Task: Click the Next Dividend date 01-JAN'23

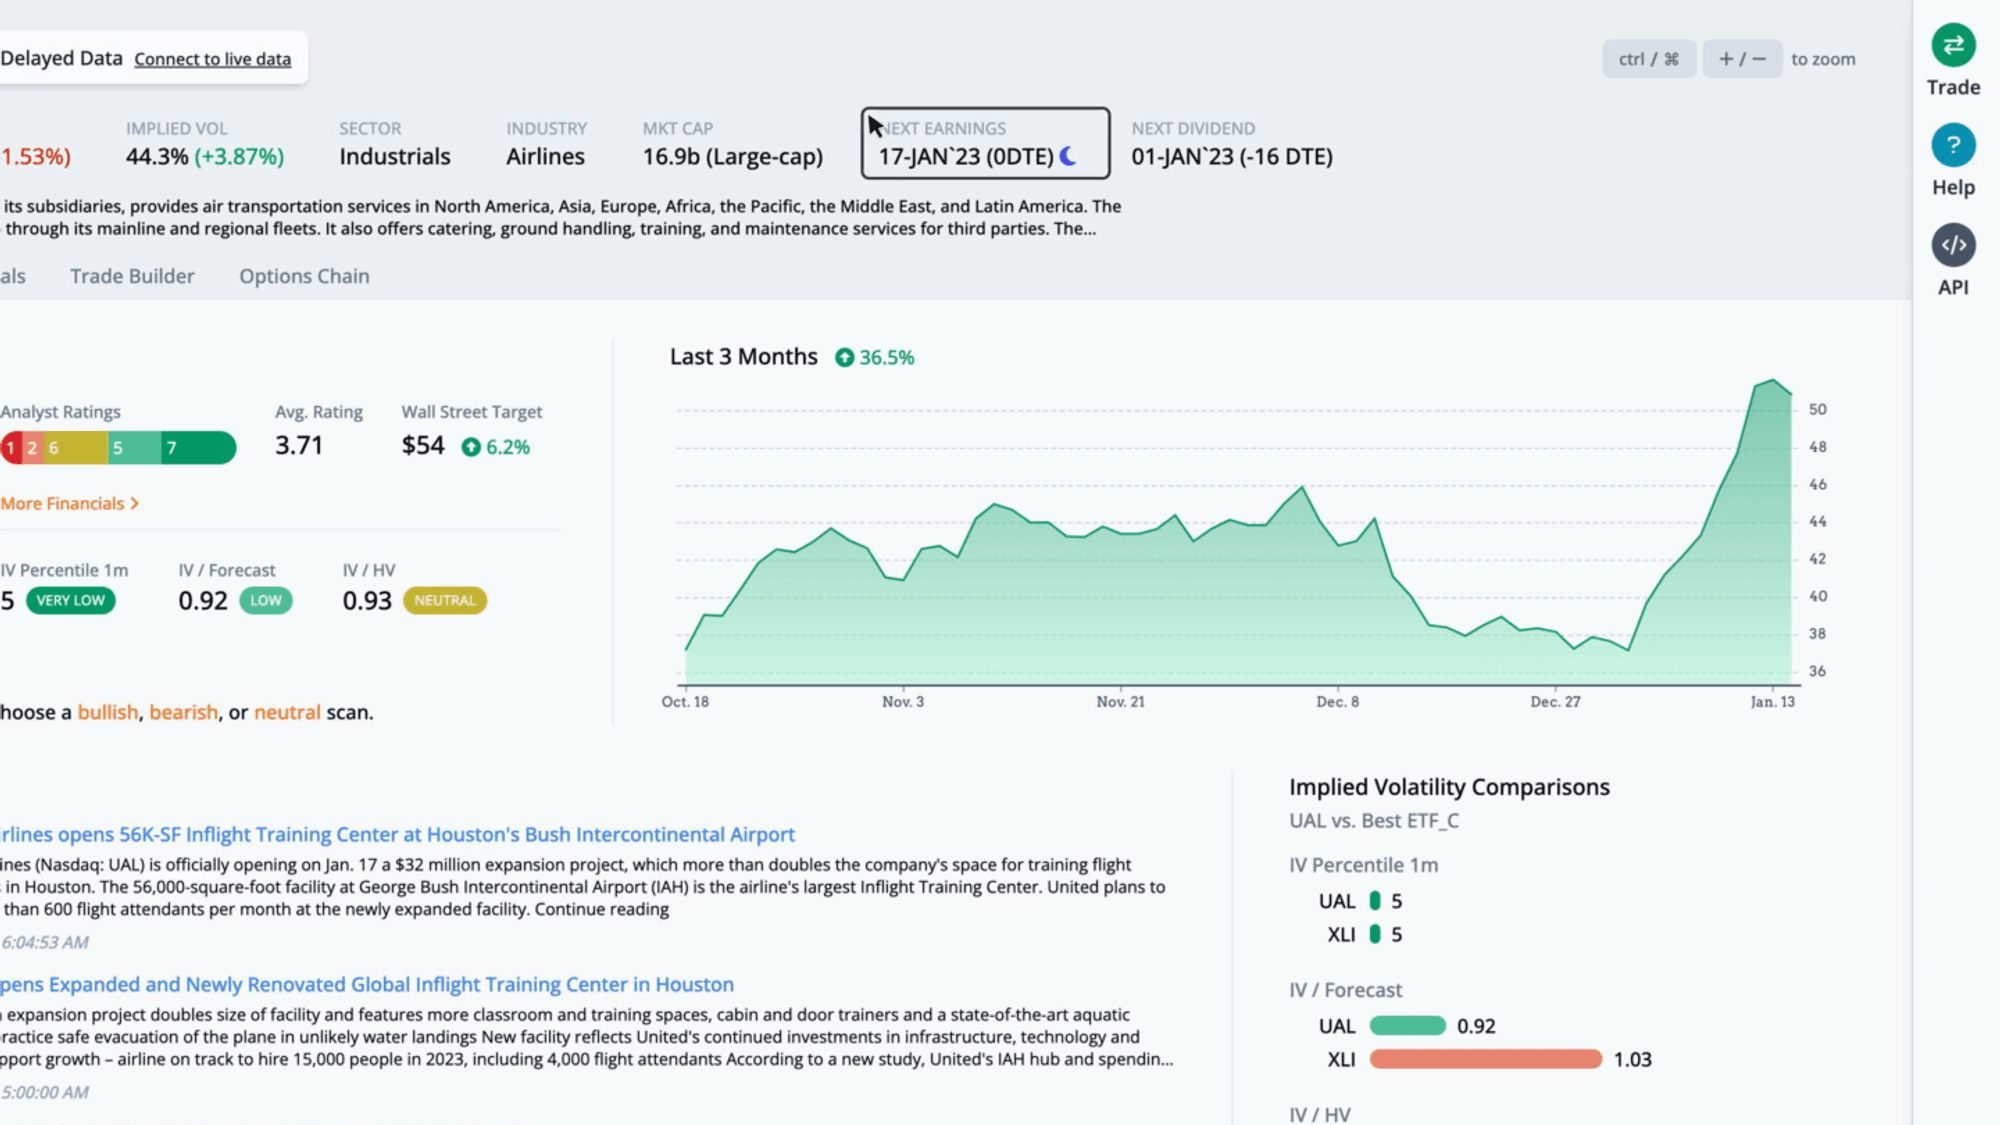Action: point(1232,157)
